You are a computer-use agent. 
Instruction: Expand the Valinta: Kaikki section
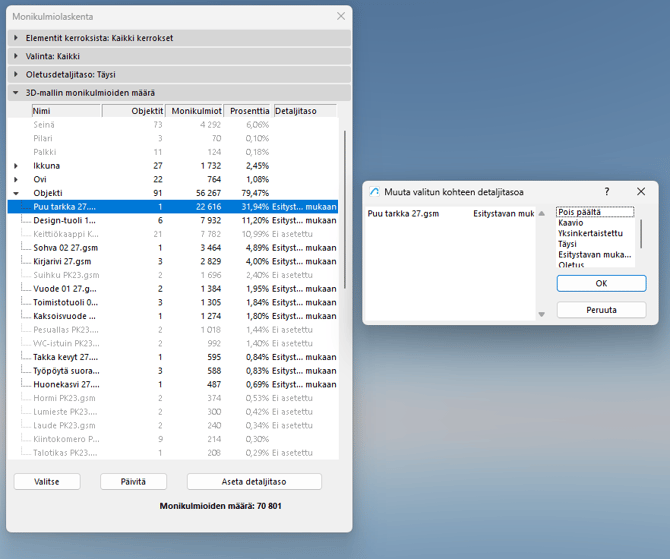coord(16,56)
